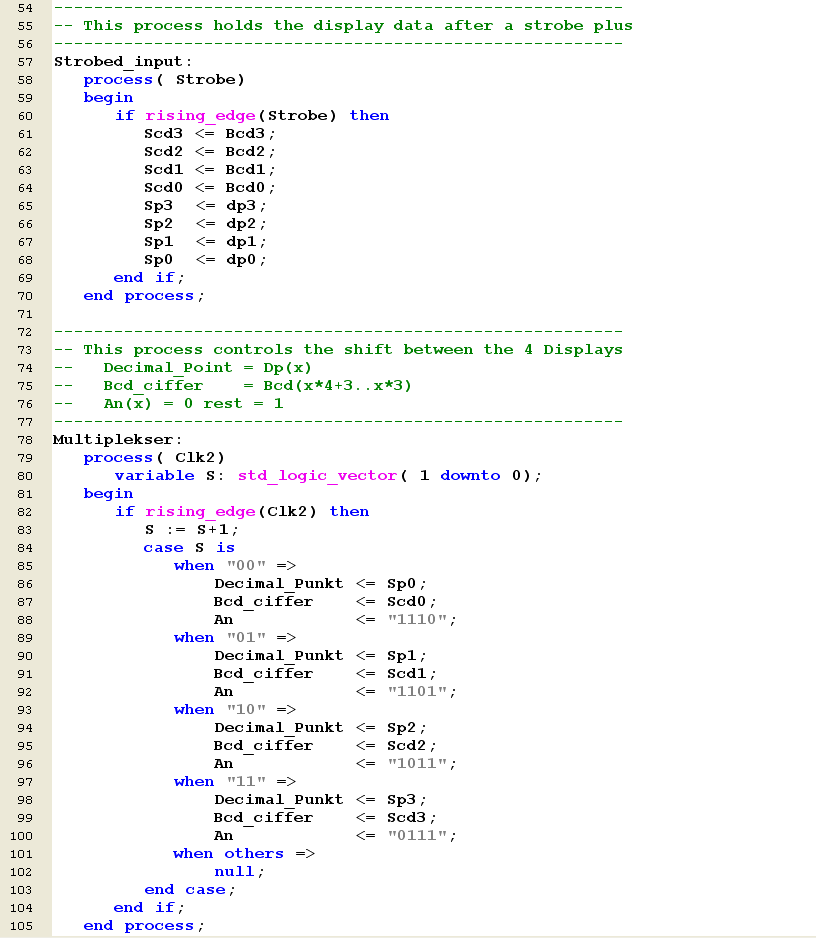Click the 'when "11" =>' branch
Image resolution: width=816 pixels, height=938 pixels.
235,781
